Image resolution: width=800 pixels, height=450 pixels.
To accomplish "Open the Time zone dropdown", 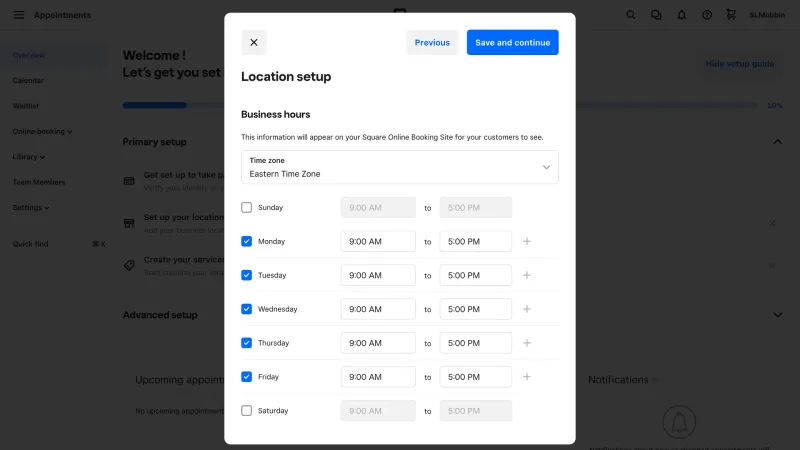I will coord(399,167).
